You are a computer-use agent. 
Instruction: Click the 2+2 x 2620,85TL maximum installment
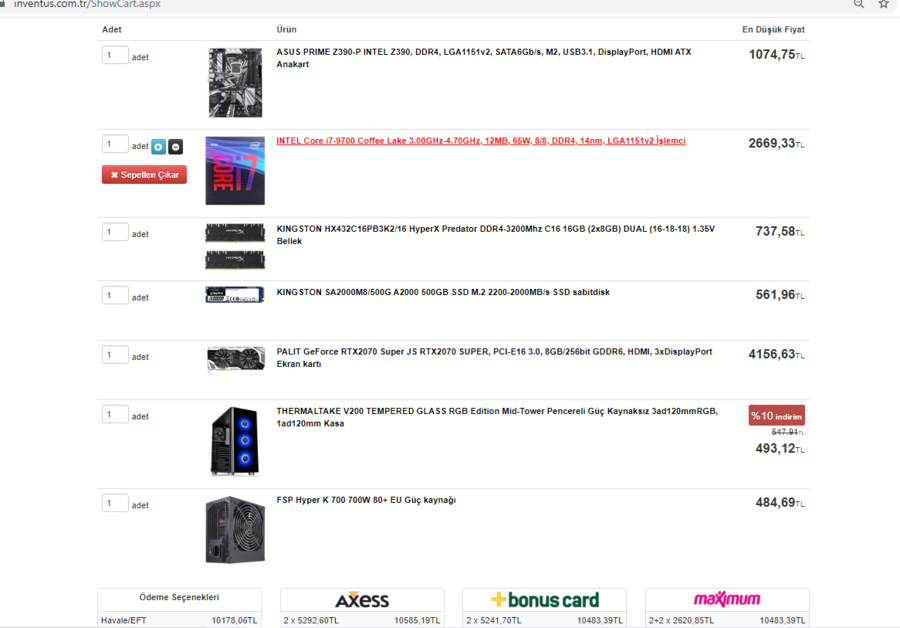(x=681, y=621)
